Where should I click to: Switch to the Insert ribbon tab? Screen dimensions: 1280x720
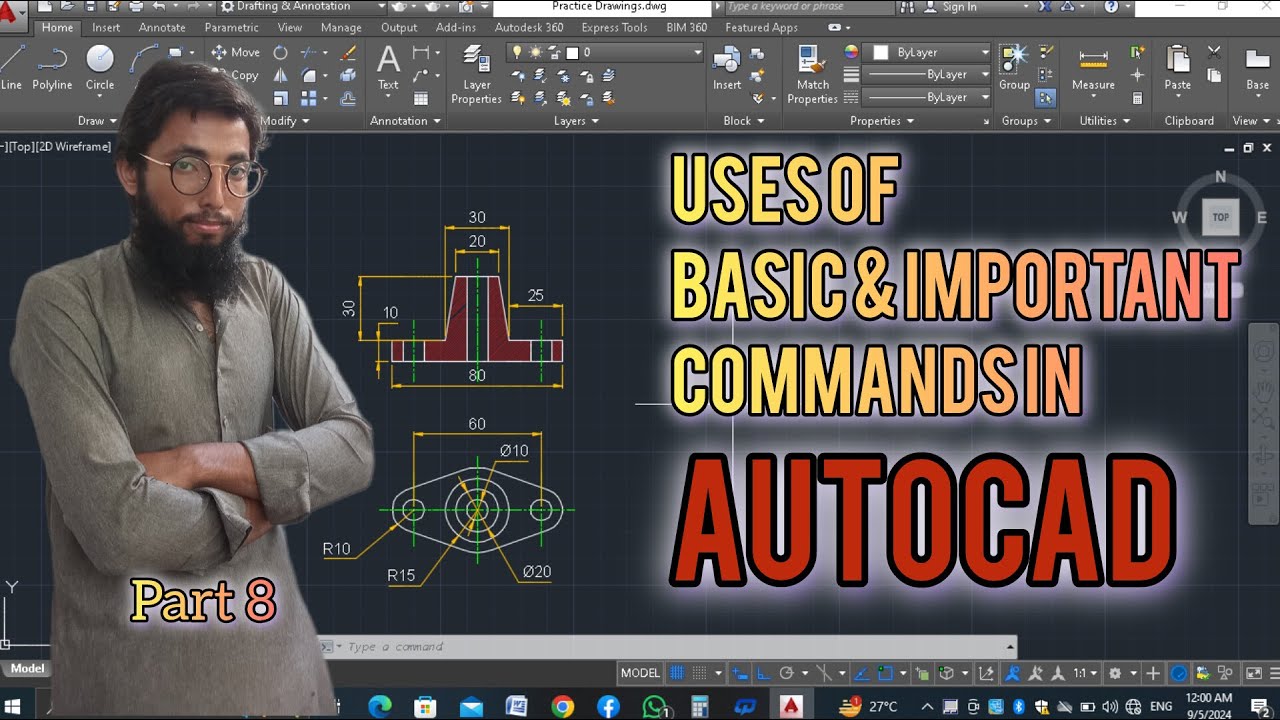point(106,28)
